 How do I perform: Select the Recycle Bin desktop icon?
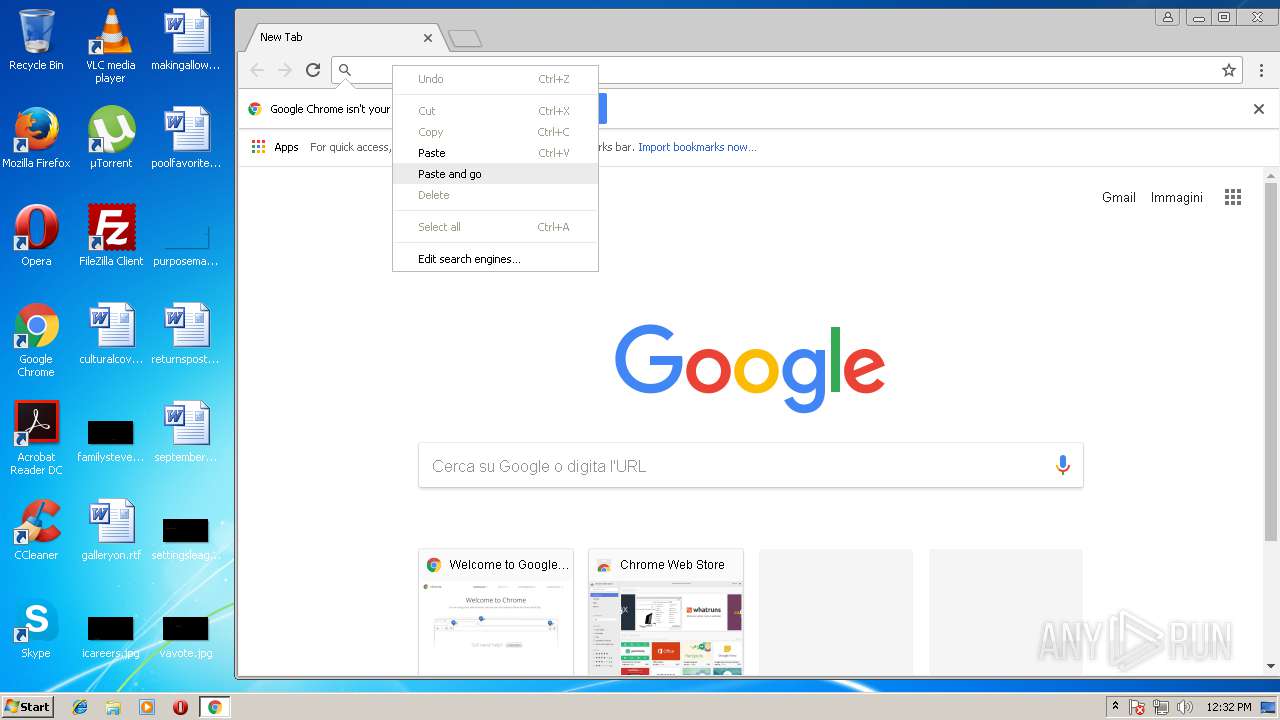[x=36, y=40]
